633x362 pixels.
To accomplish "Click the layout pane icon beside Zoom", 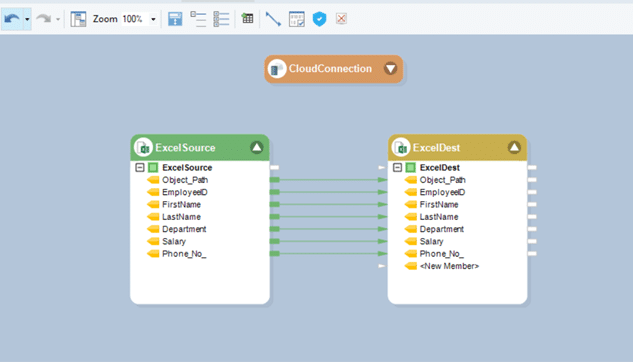I will [x=78, y=19].
